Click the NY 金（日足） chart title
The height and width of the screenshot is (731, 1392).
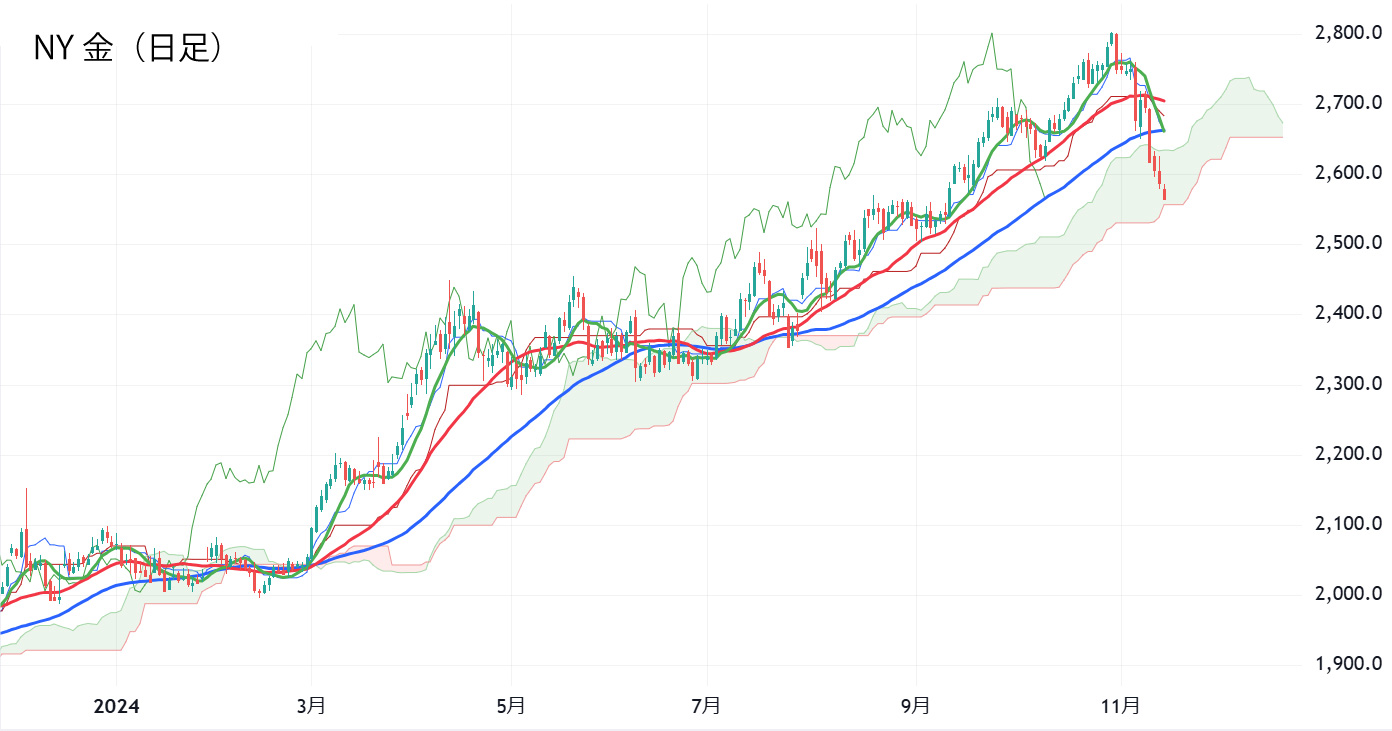coord(128,48)
